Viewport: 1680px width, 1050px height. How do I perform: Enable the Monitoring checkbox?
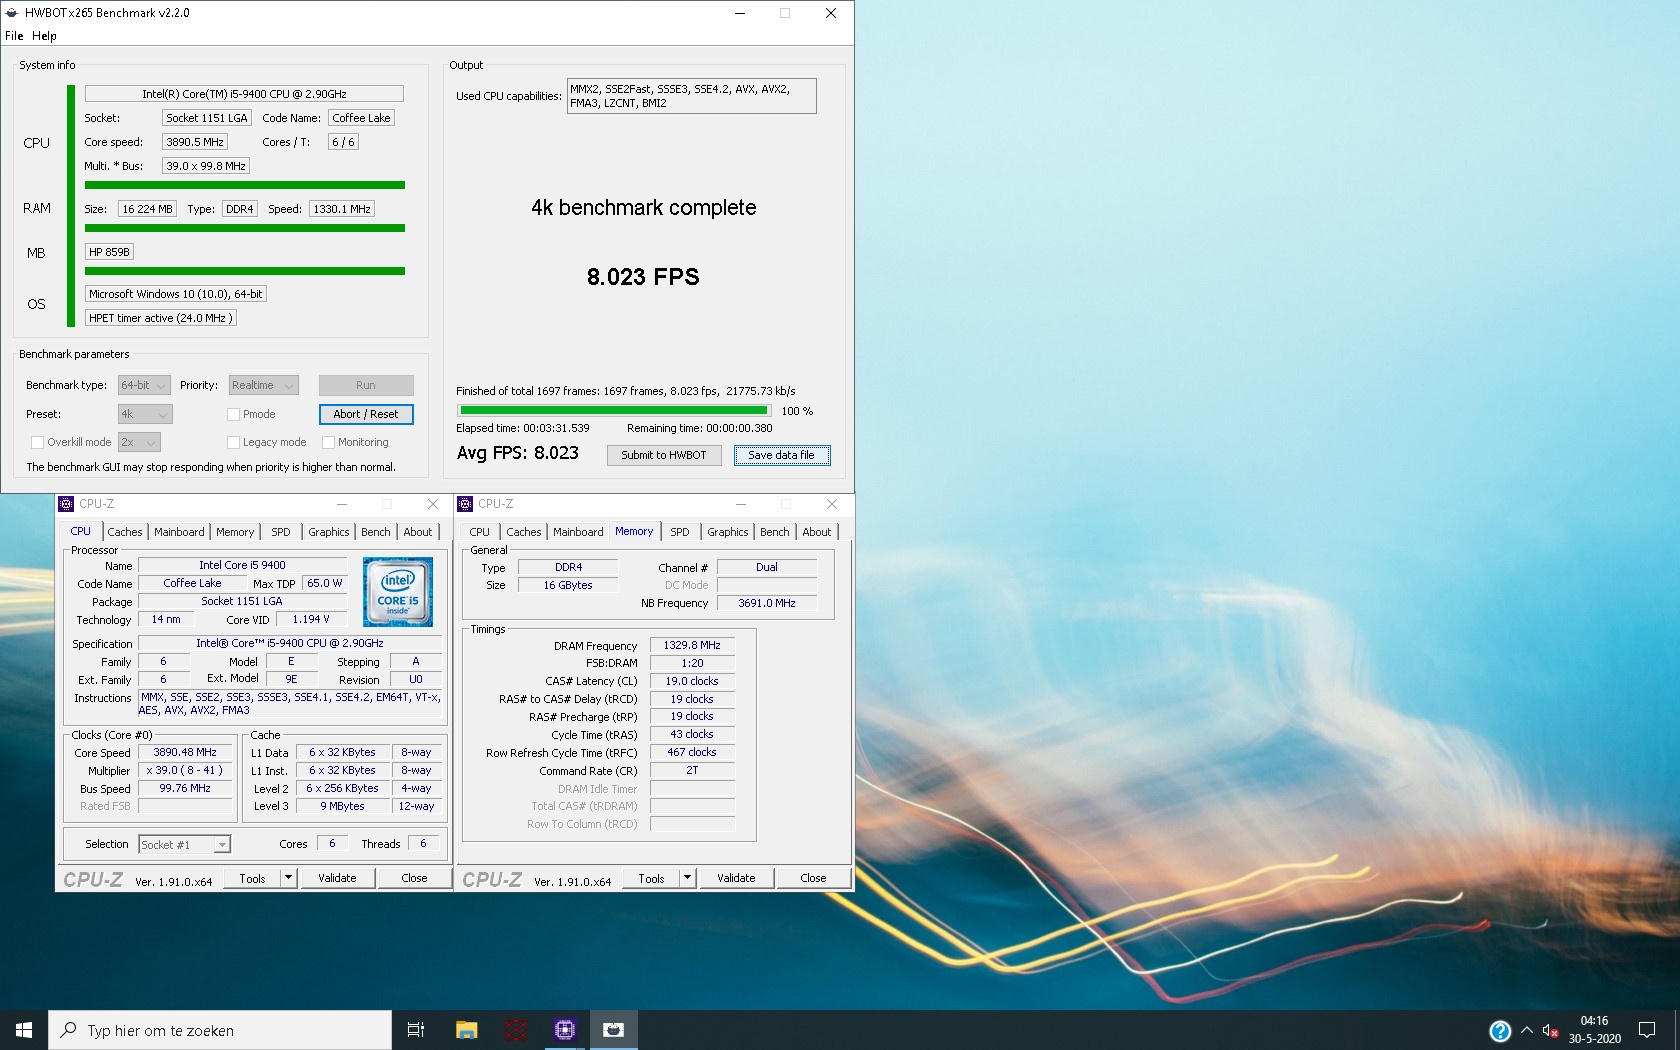328,442
